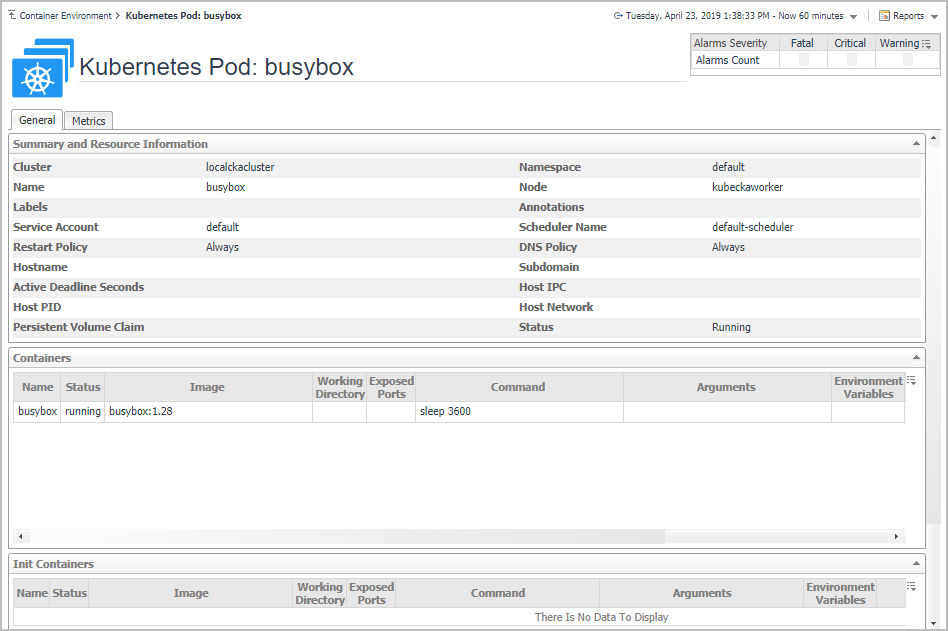This screenshot has height=631, width=948.
Task: Select the General tab
Action: (x=37, y=120)
